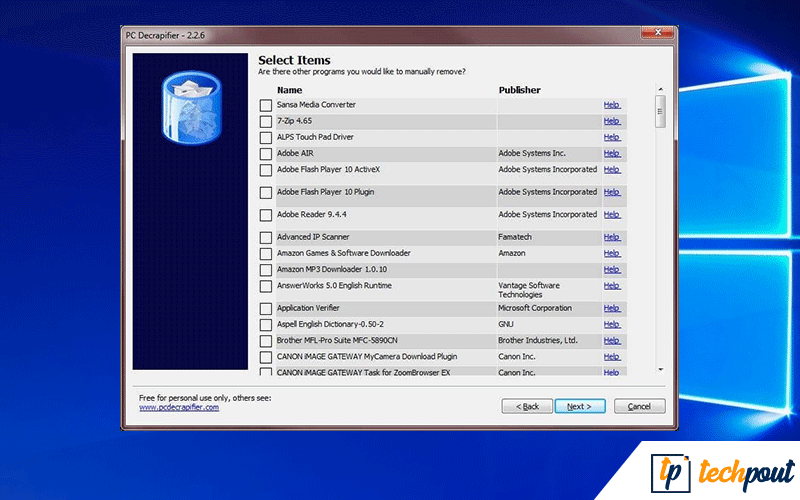Viewport: 800px width, 500px height.
Task: Go back with the Back button
Action: tap(527, 406)
